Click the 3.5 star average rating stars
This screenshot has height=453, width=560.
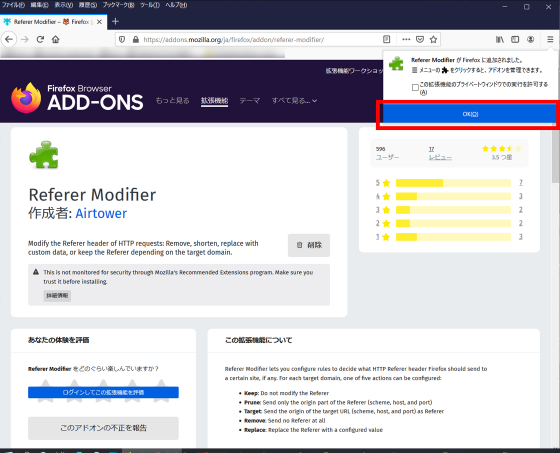[x=501, y=149]
